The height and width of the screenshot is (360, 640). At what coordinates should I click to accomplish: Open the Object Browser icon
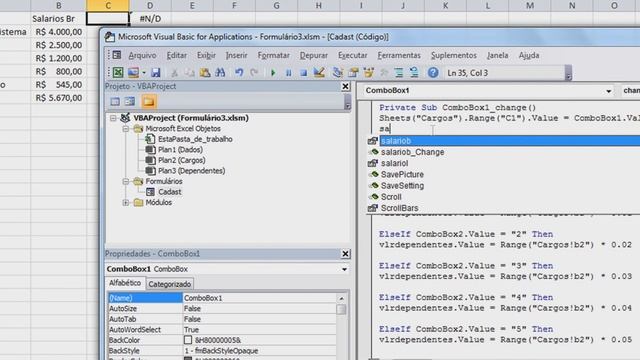point(369,73)
